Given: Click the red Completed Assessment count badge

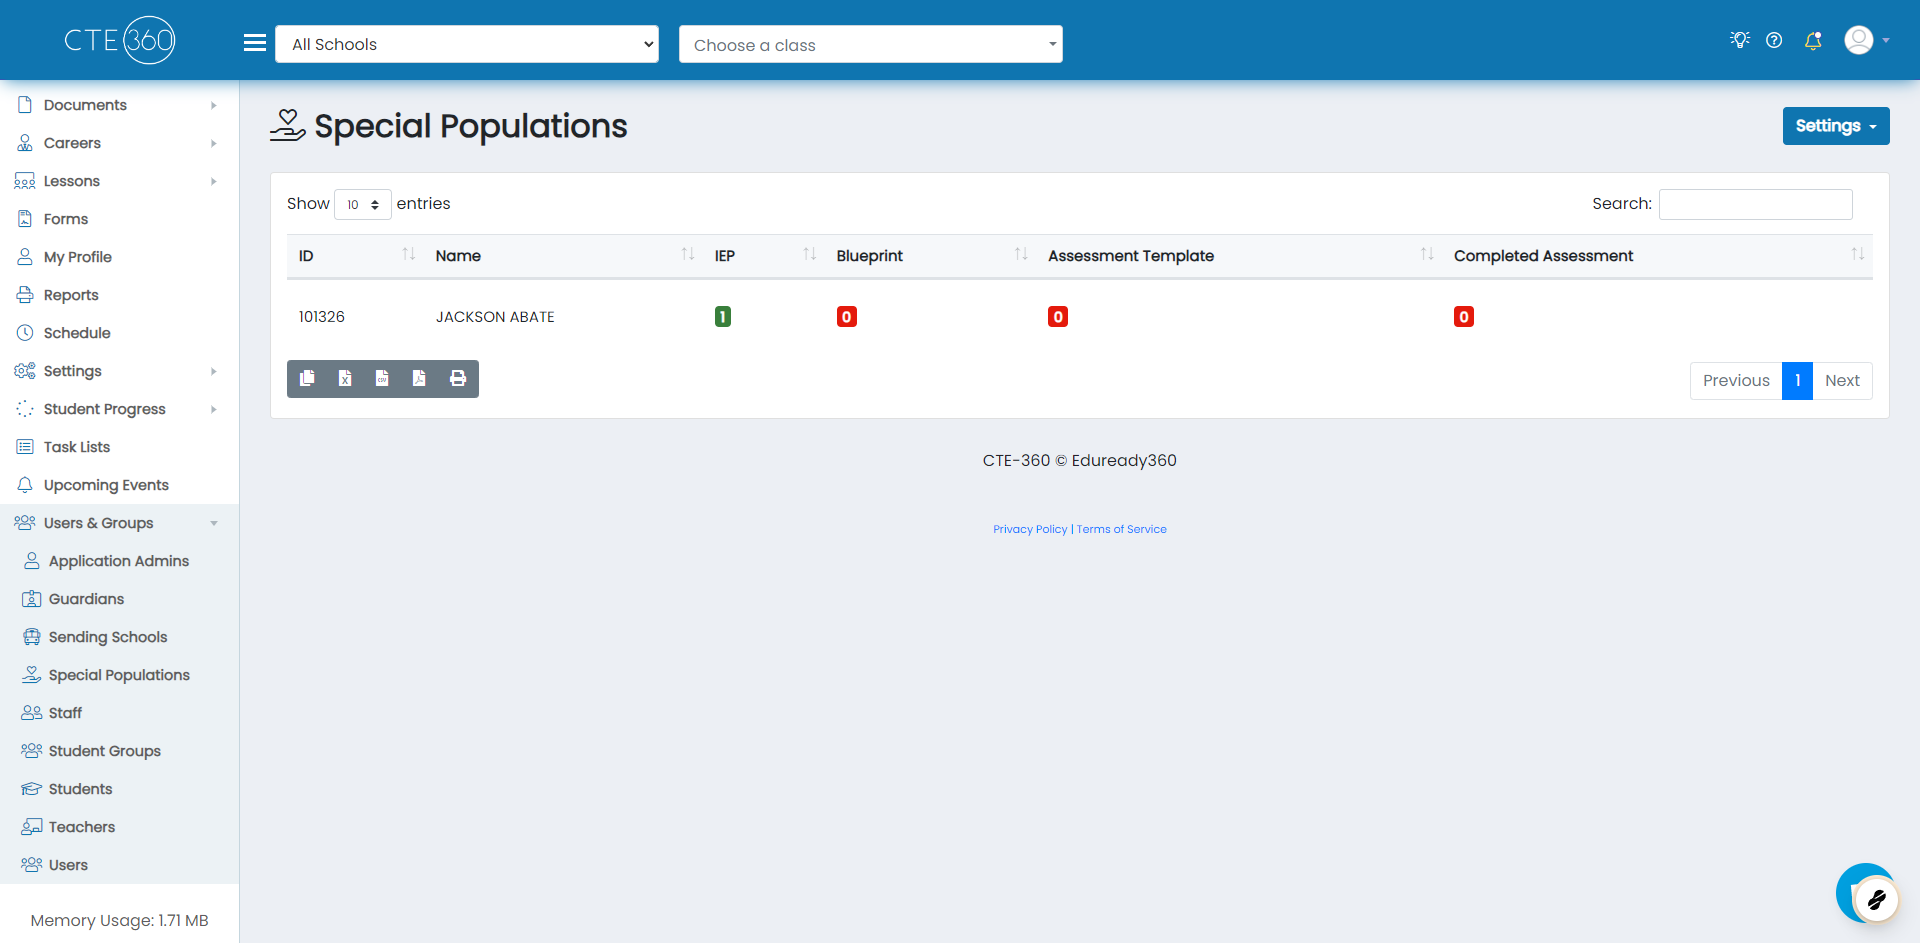Looking at the screenshot, I should (1464, 317).
